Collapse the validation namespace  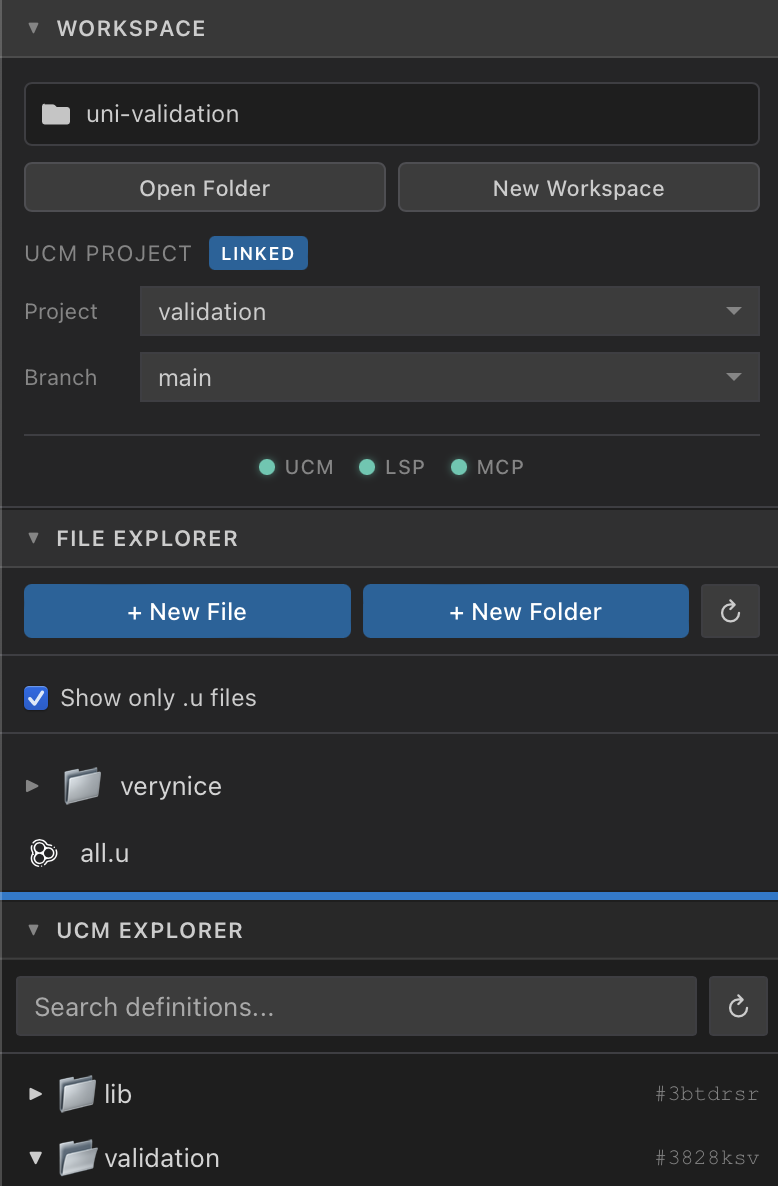coord(35,1158)
